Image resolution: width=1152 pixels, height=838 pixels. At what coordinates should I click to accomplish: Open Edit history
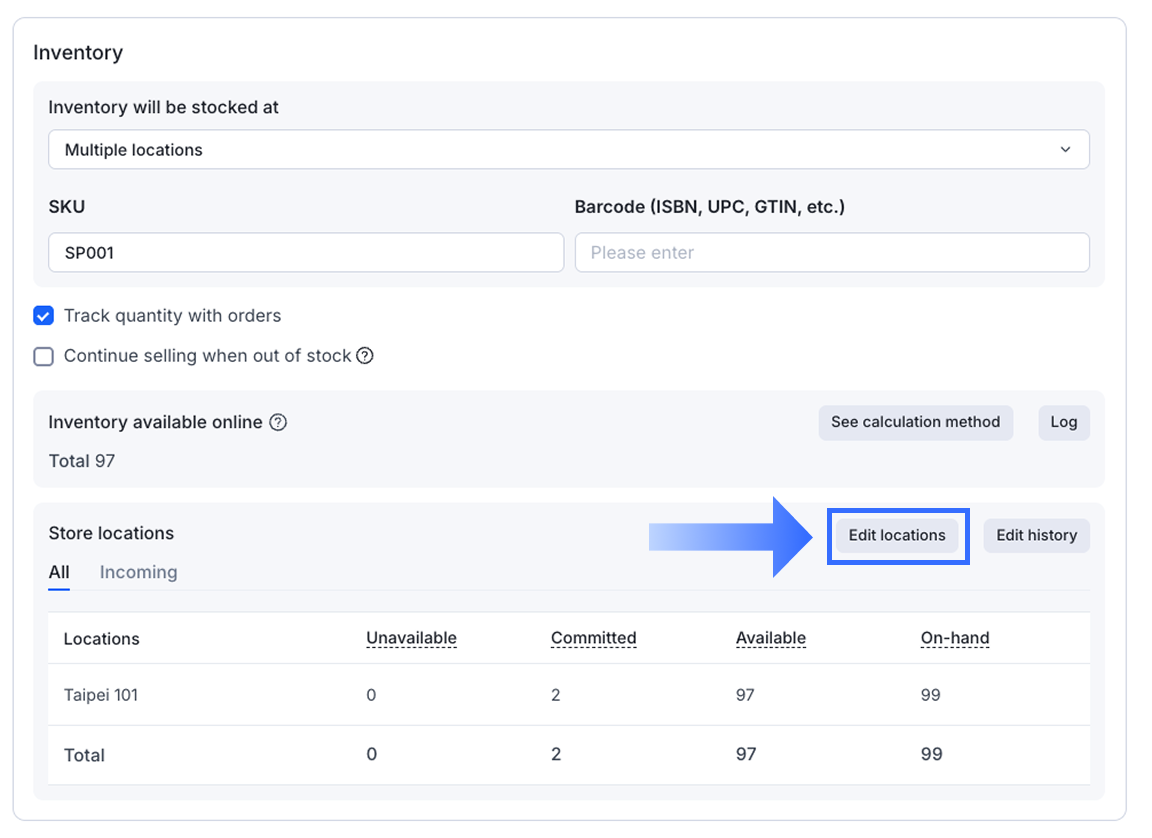coord(1036,535)
